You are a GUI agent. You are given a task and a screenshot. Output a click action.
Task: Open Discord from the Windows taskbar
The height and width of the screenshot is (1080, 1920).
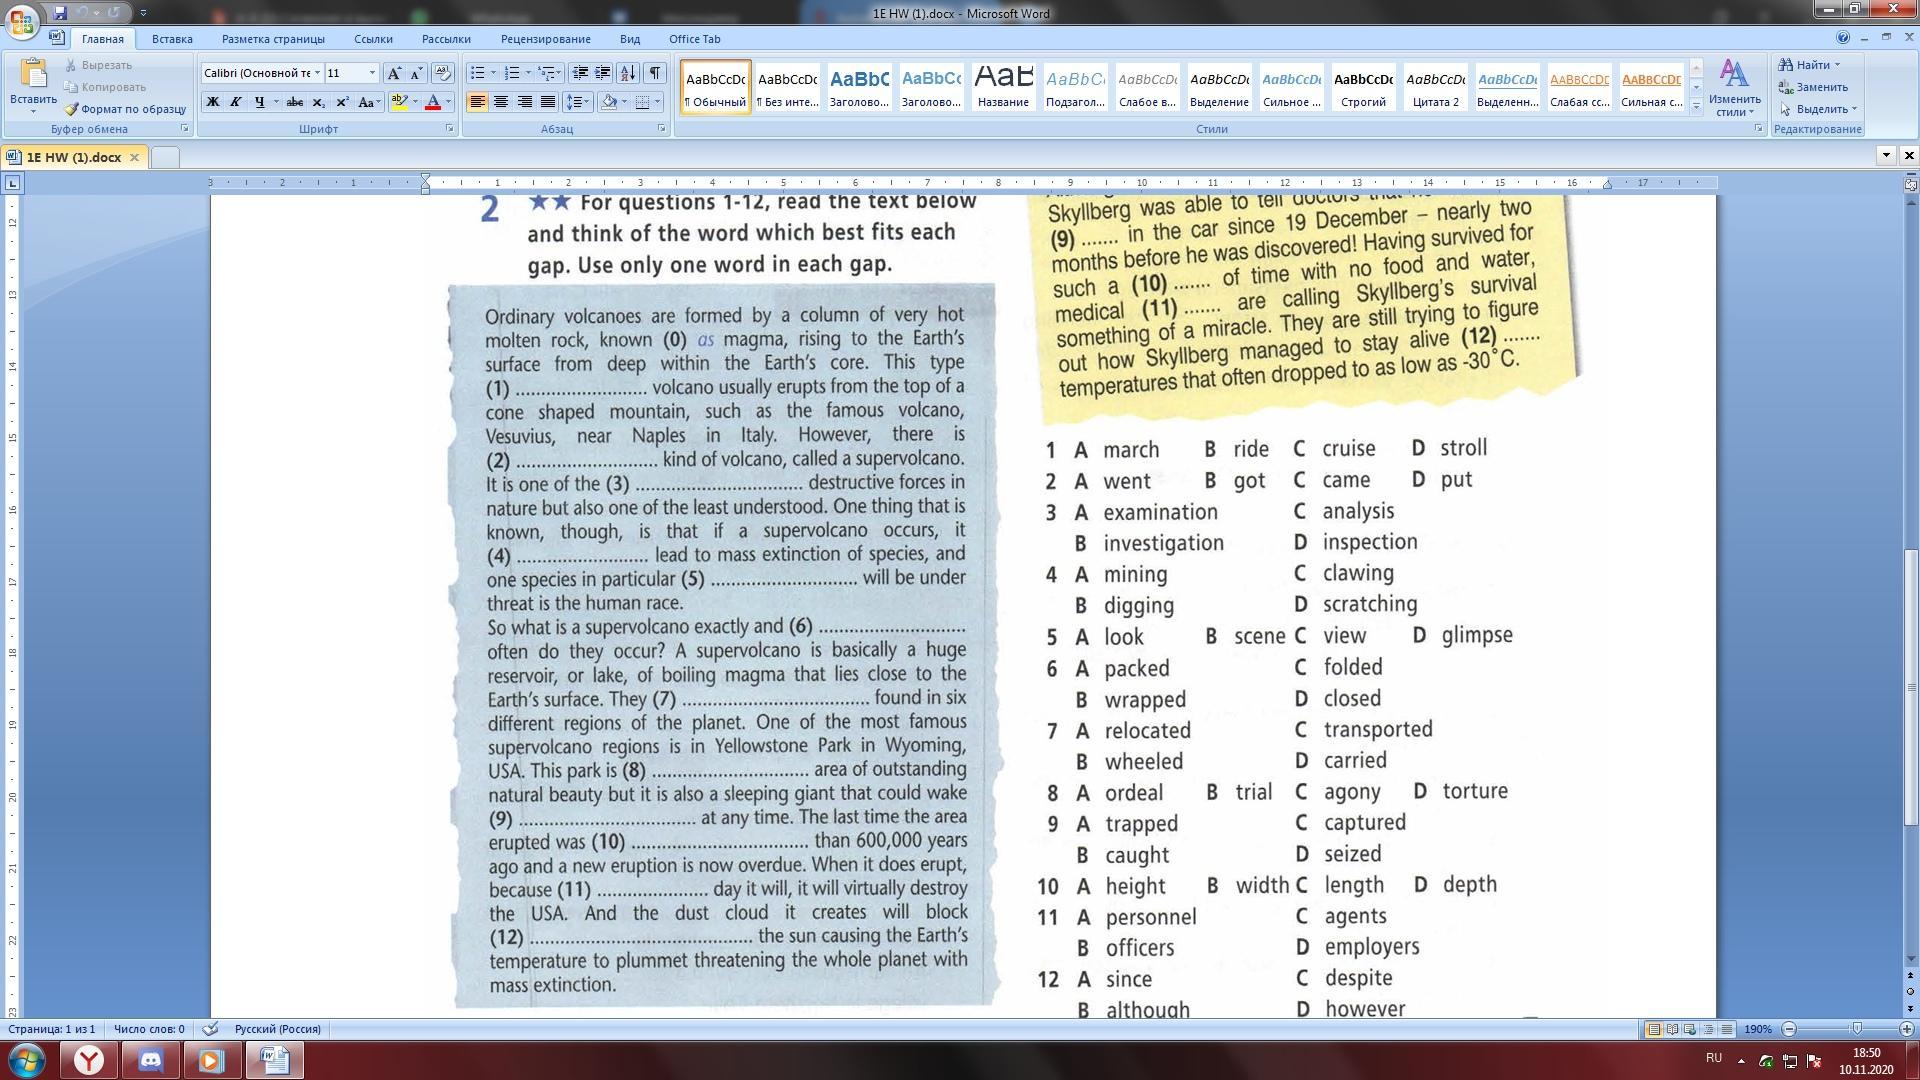(150, 1059)
